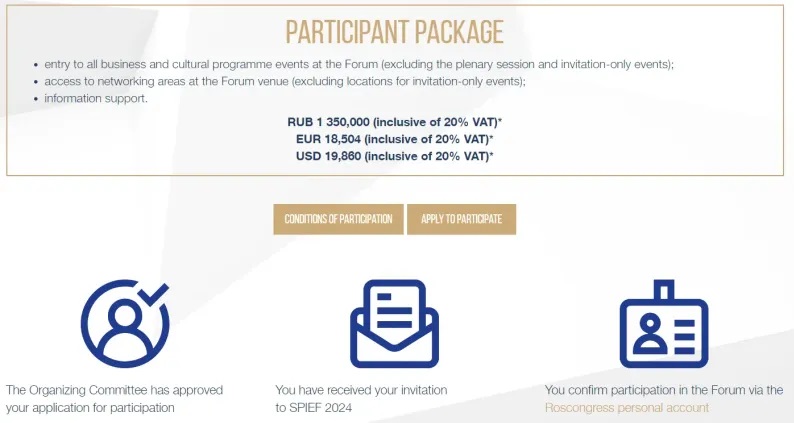Select the RUB 1 350,000 price line

tap(394, 121)
